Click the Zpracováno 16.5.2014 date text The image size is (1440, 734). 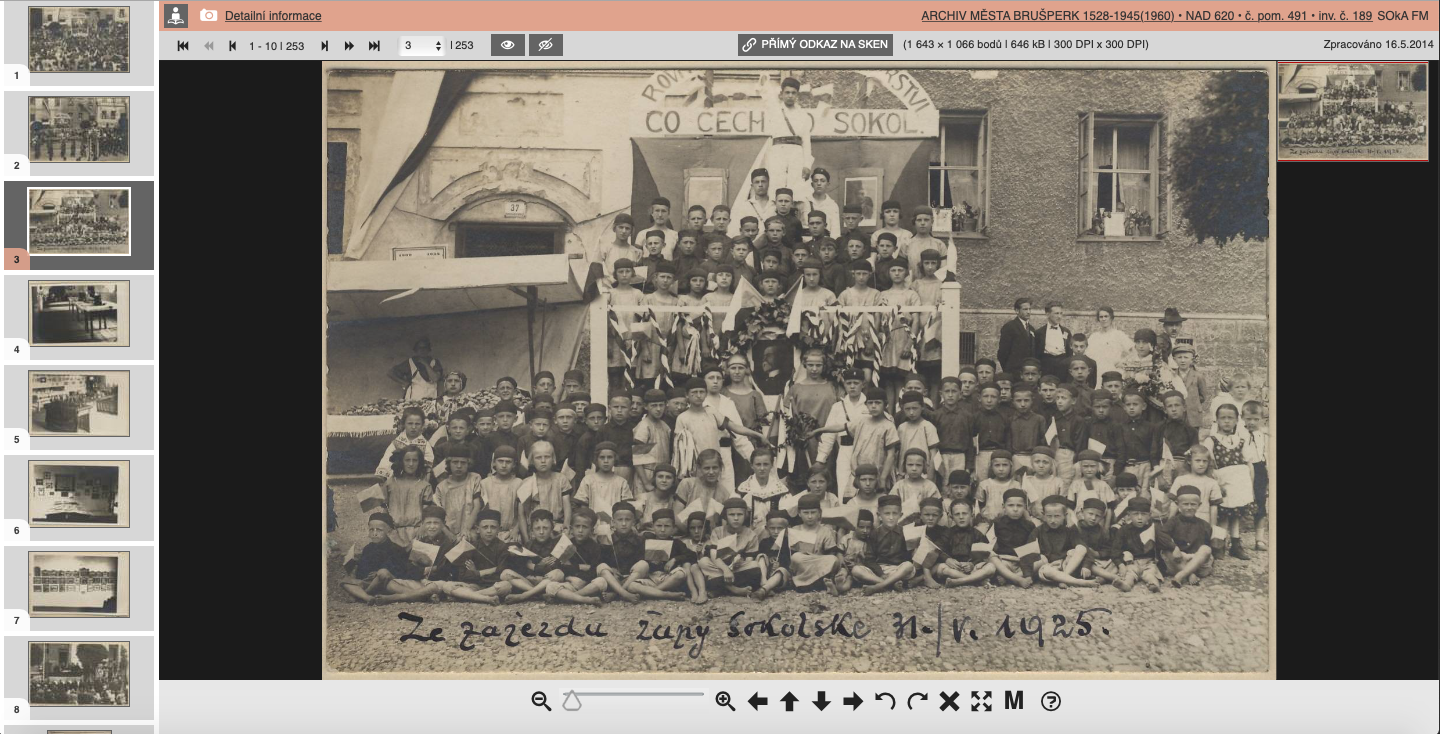point(1378,45)
